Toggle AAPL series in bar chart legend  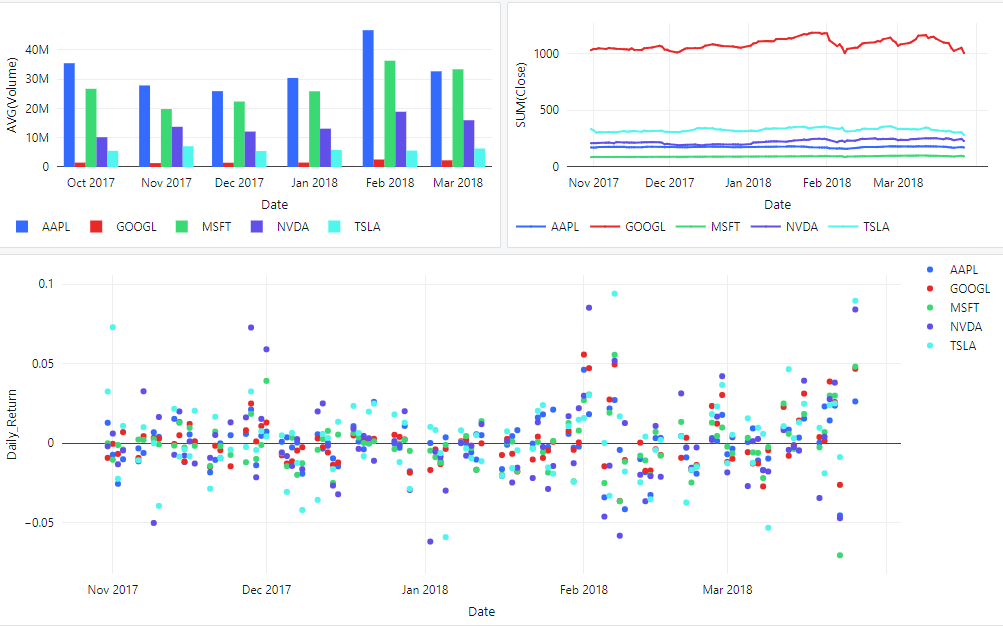click(x=43, y=226)
